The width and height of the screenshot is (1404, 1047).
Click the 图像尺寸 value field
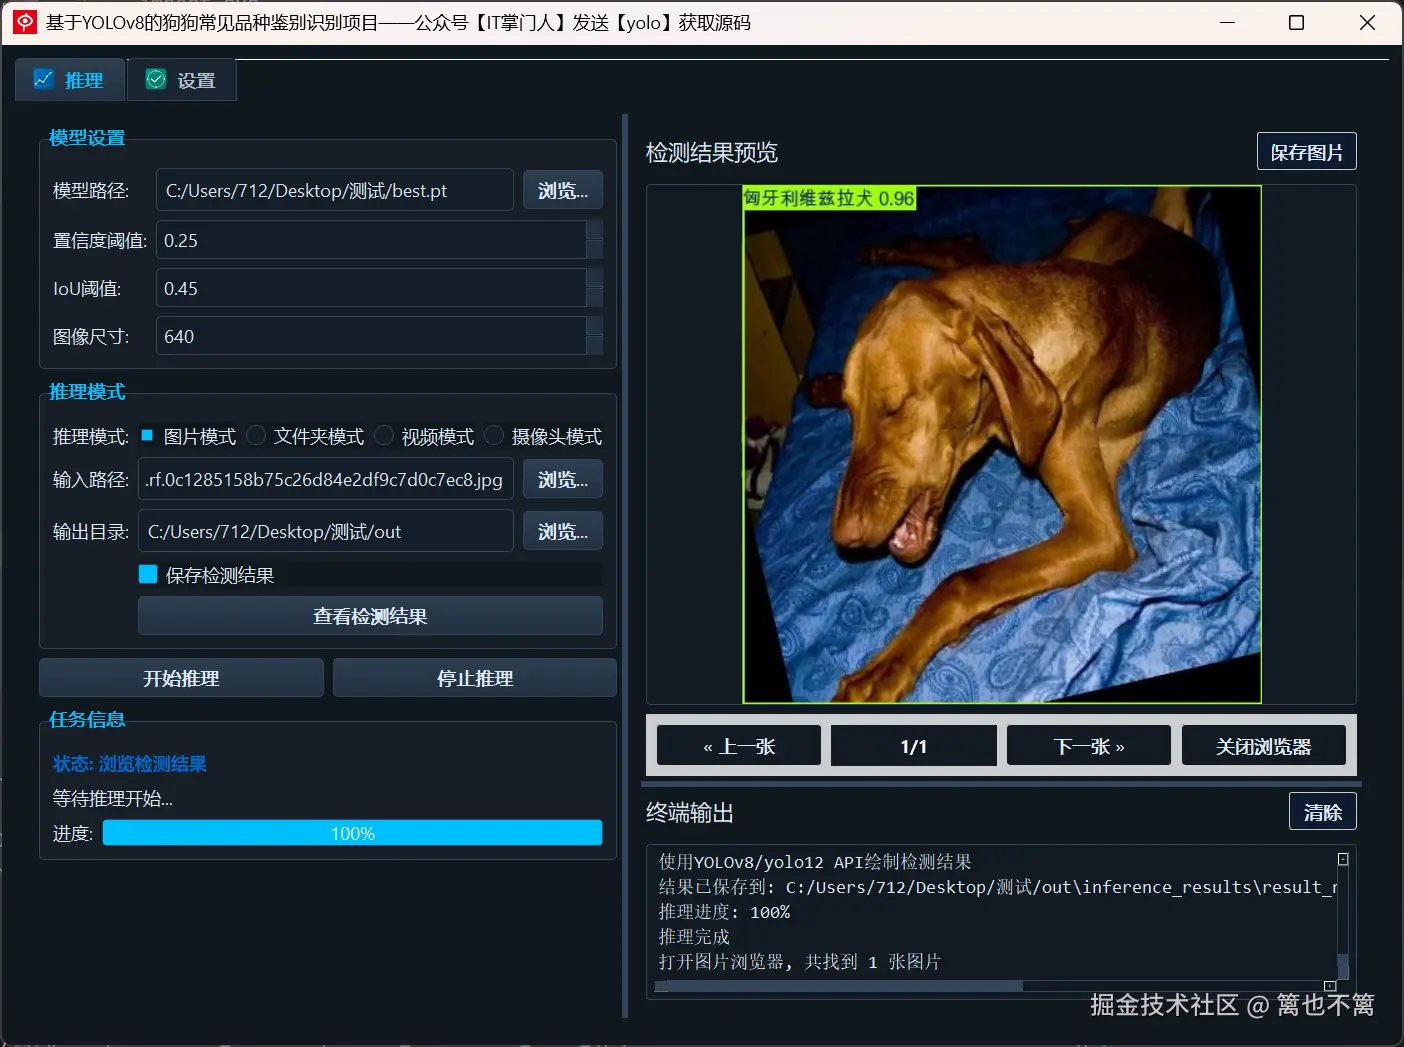pos(371,336)
